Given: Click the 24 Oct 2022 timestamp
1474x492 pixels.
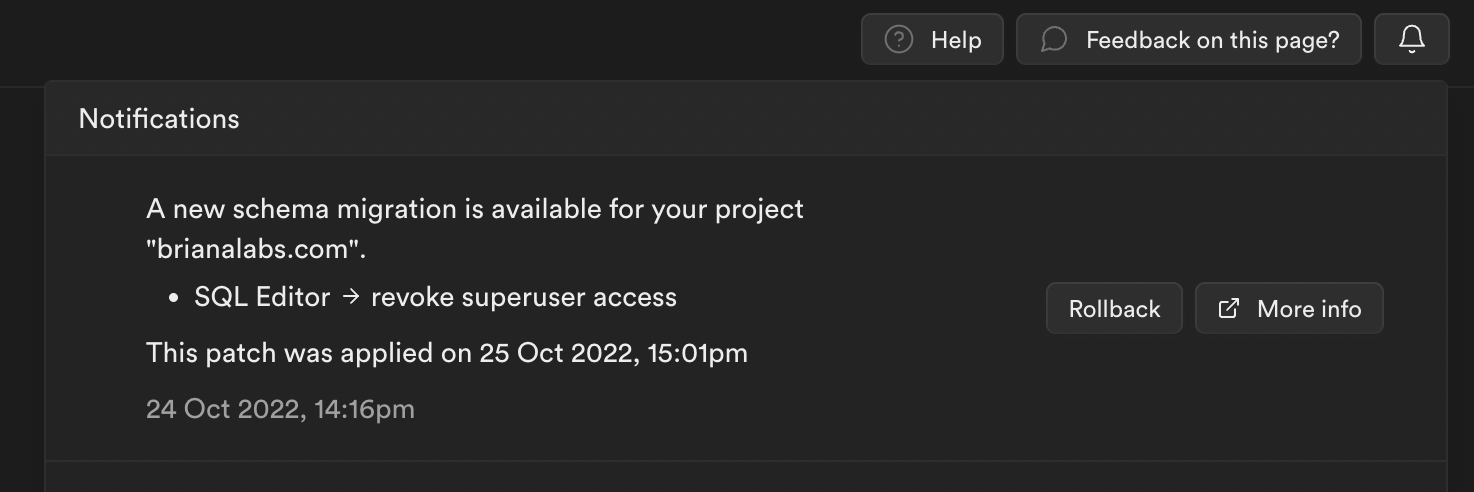Looking at the screenshot, I should [280, 409].
